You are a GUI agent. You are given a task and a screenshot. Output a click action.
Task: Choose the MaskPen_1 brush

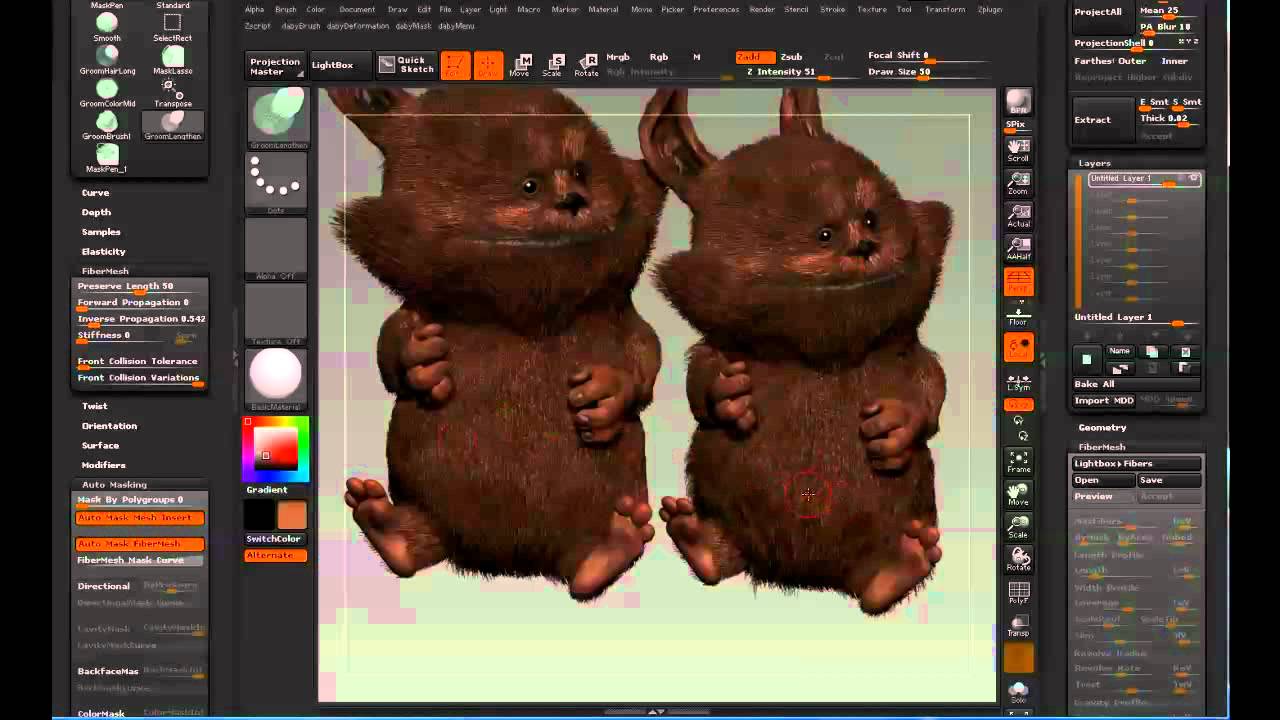(107, 158)
